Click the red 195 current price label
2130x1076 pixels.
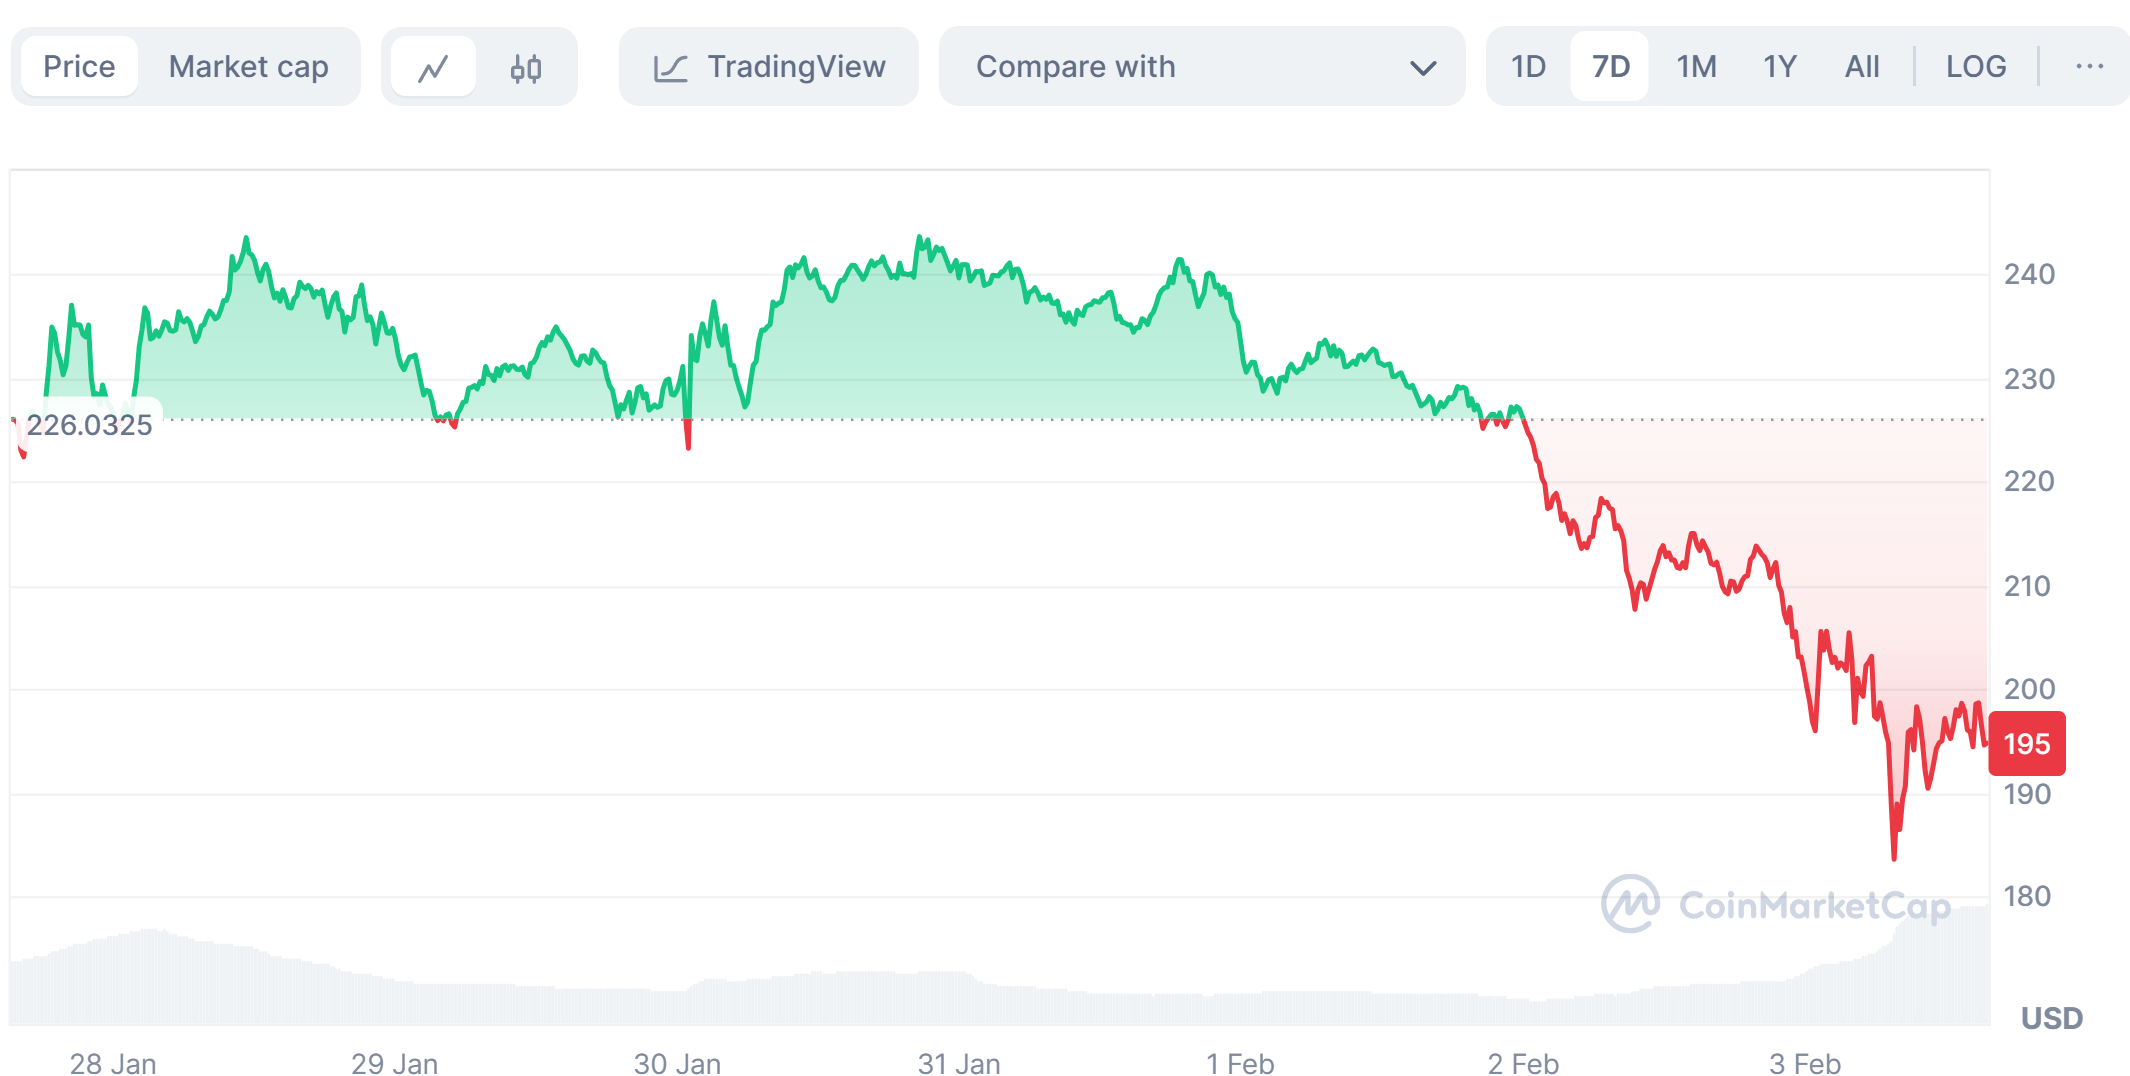2026,744
